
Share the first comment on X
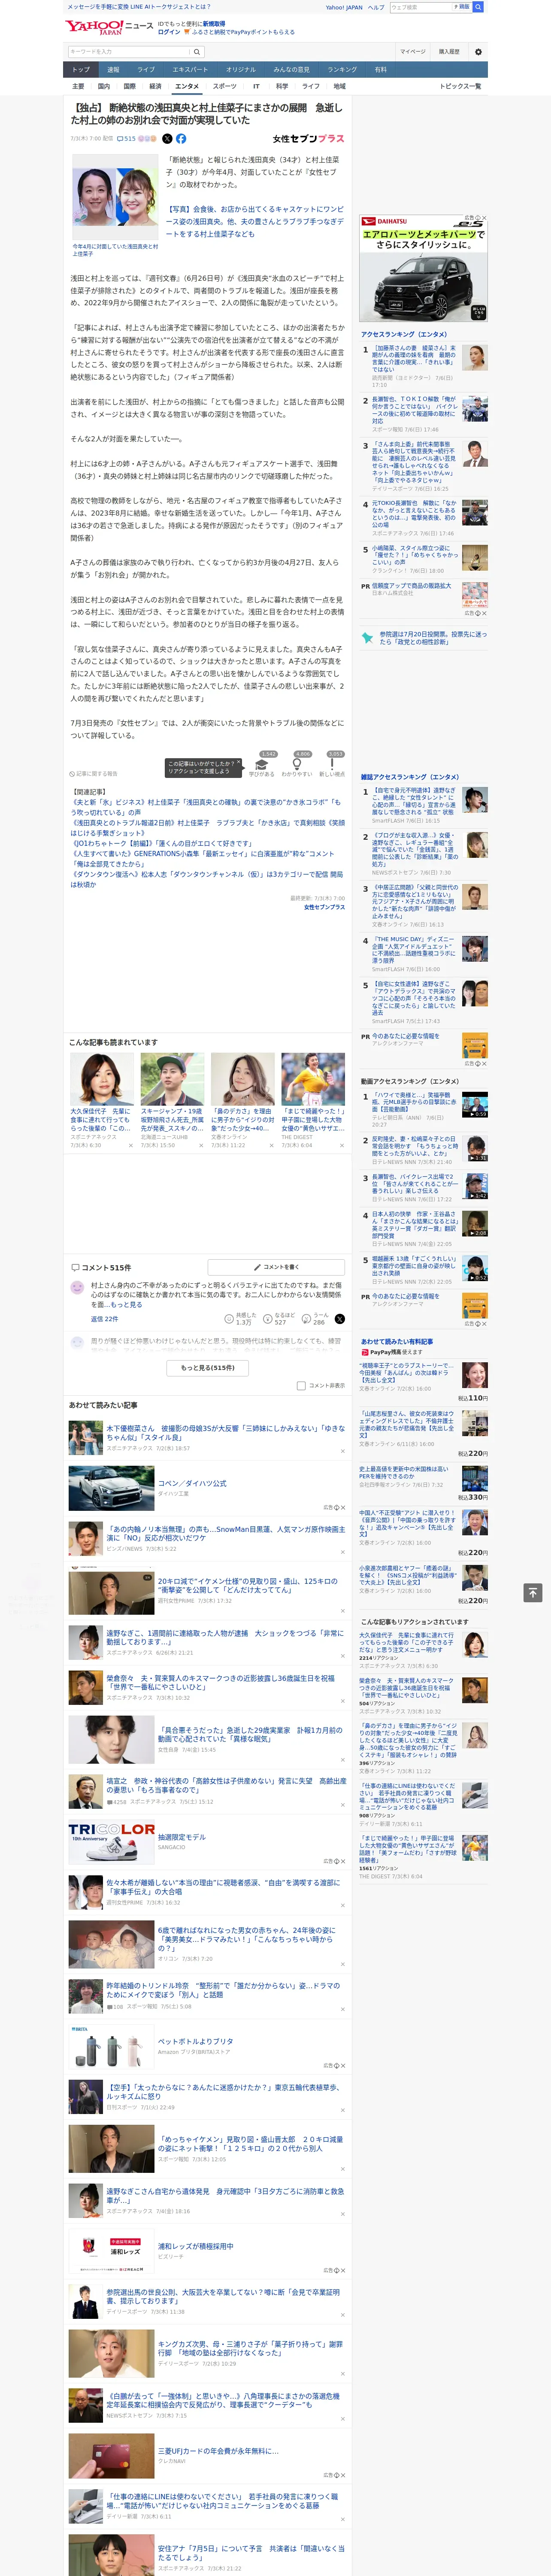pos(339,1319)
